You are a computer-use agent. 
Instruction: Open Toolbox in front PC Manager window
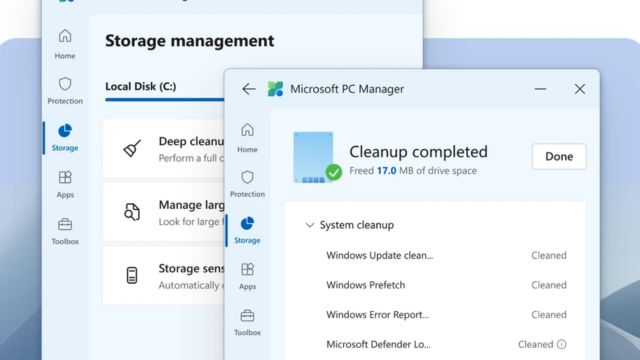pyautogui.click(x=247, y=322)
